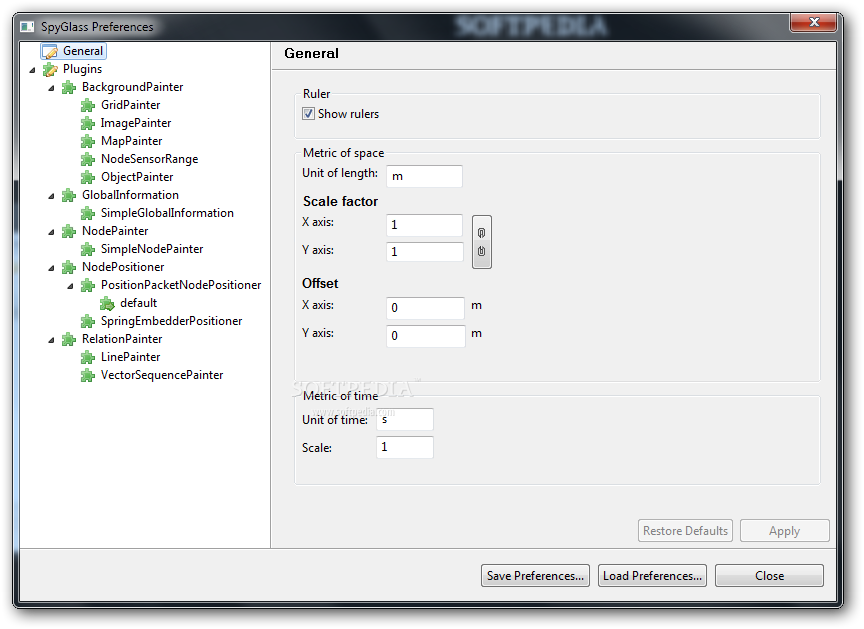This screenshot has width=864, height=629.
Task: Focus the Offset X axis field
Action: [425, 308]
